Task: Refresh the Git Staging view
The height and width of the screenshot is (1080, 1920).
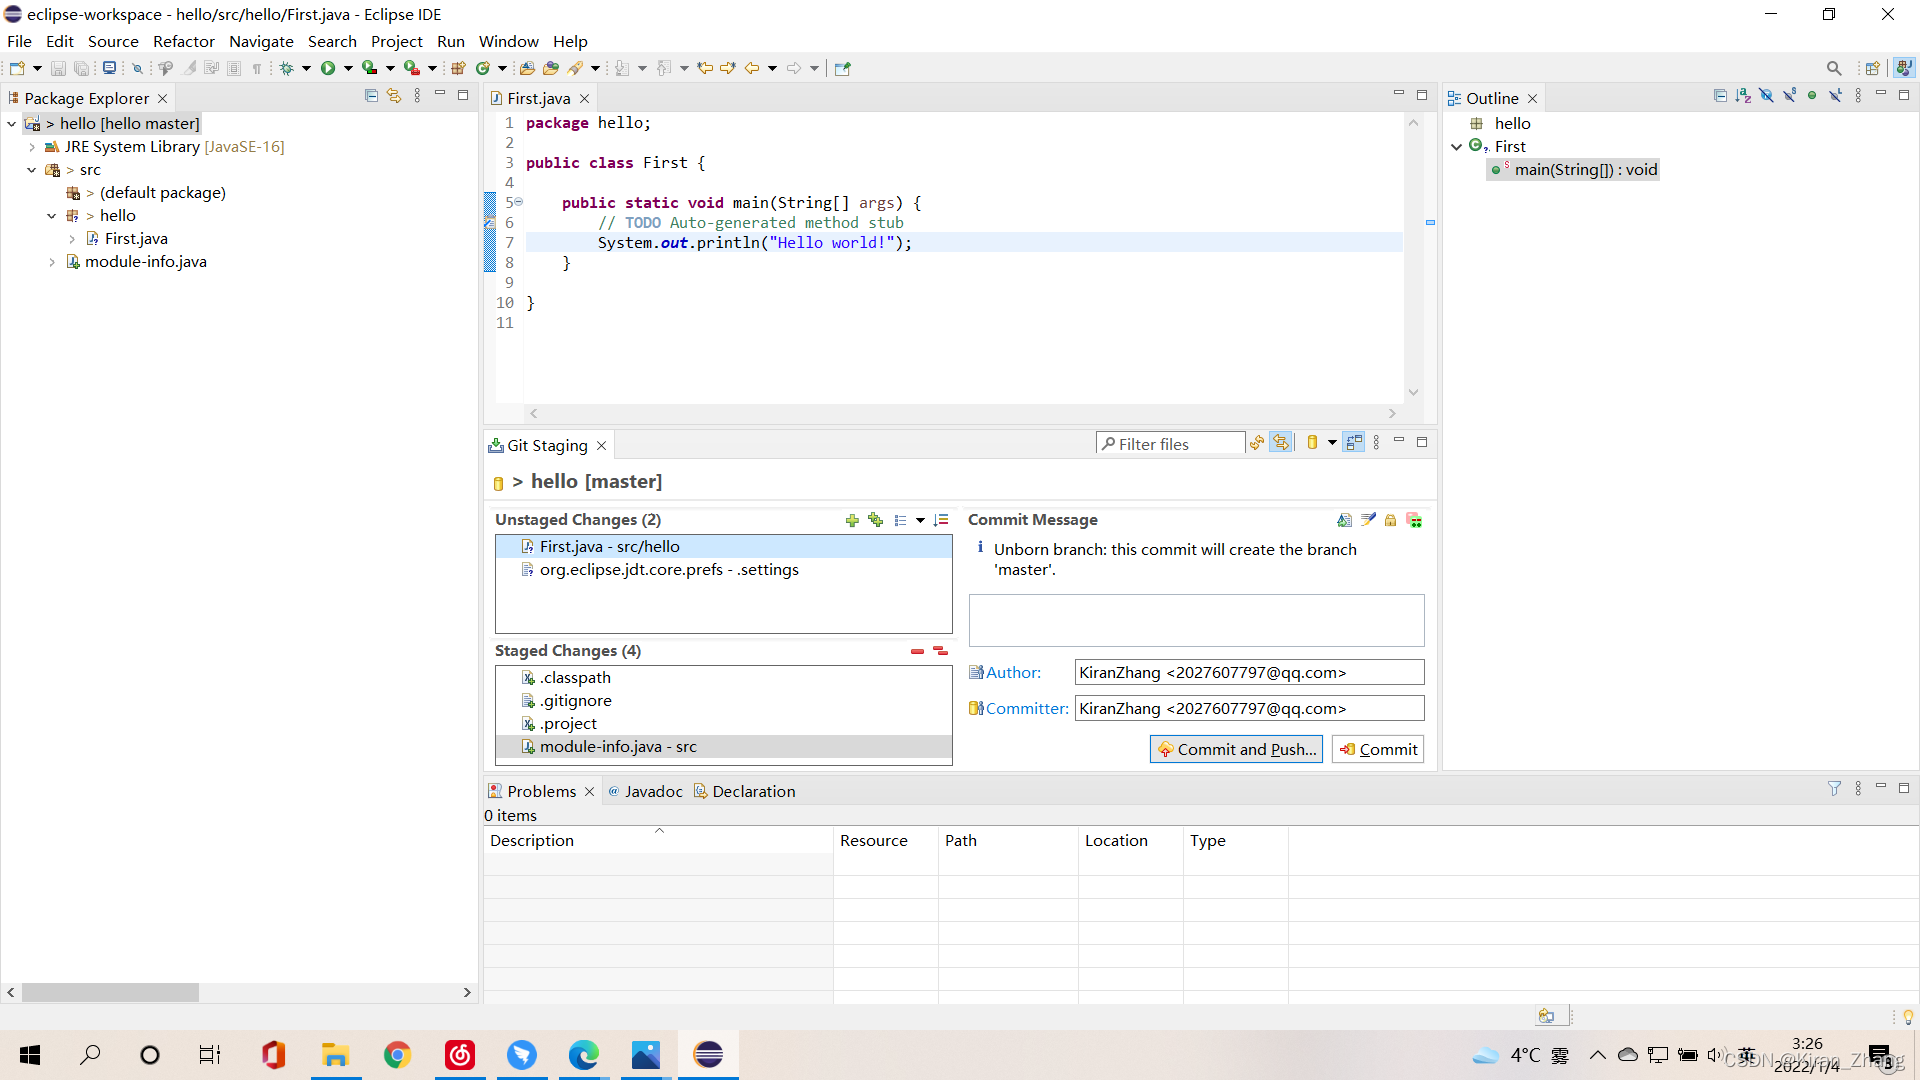Action: (x=1256, y=442)
